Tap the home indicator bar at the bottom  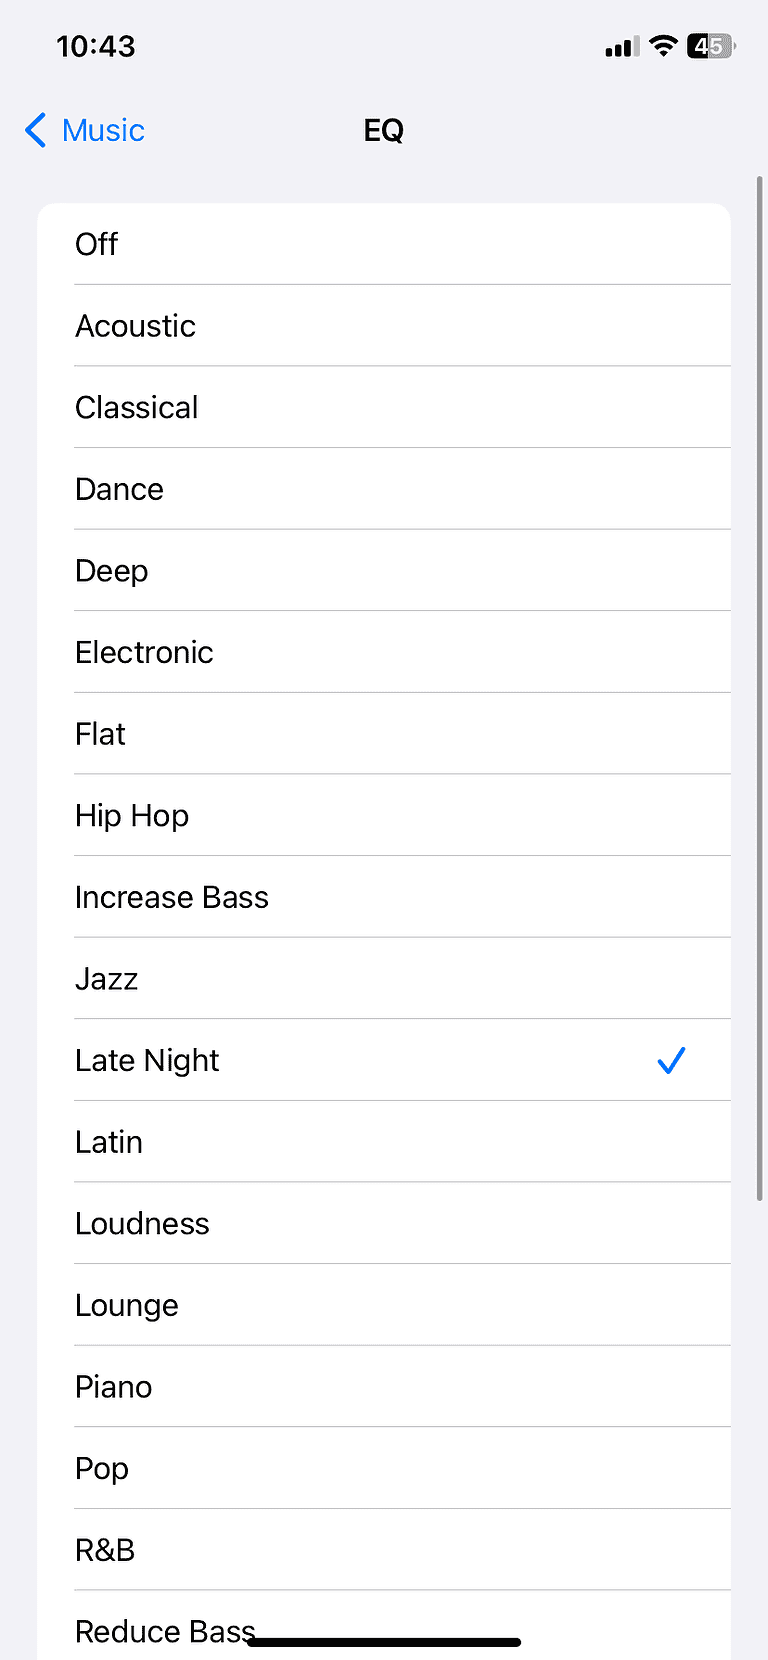coord(384,1642)
